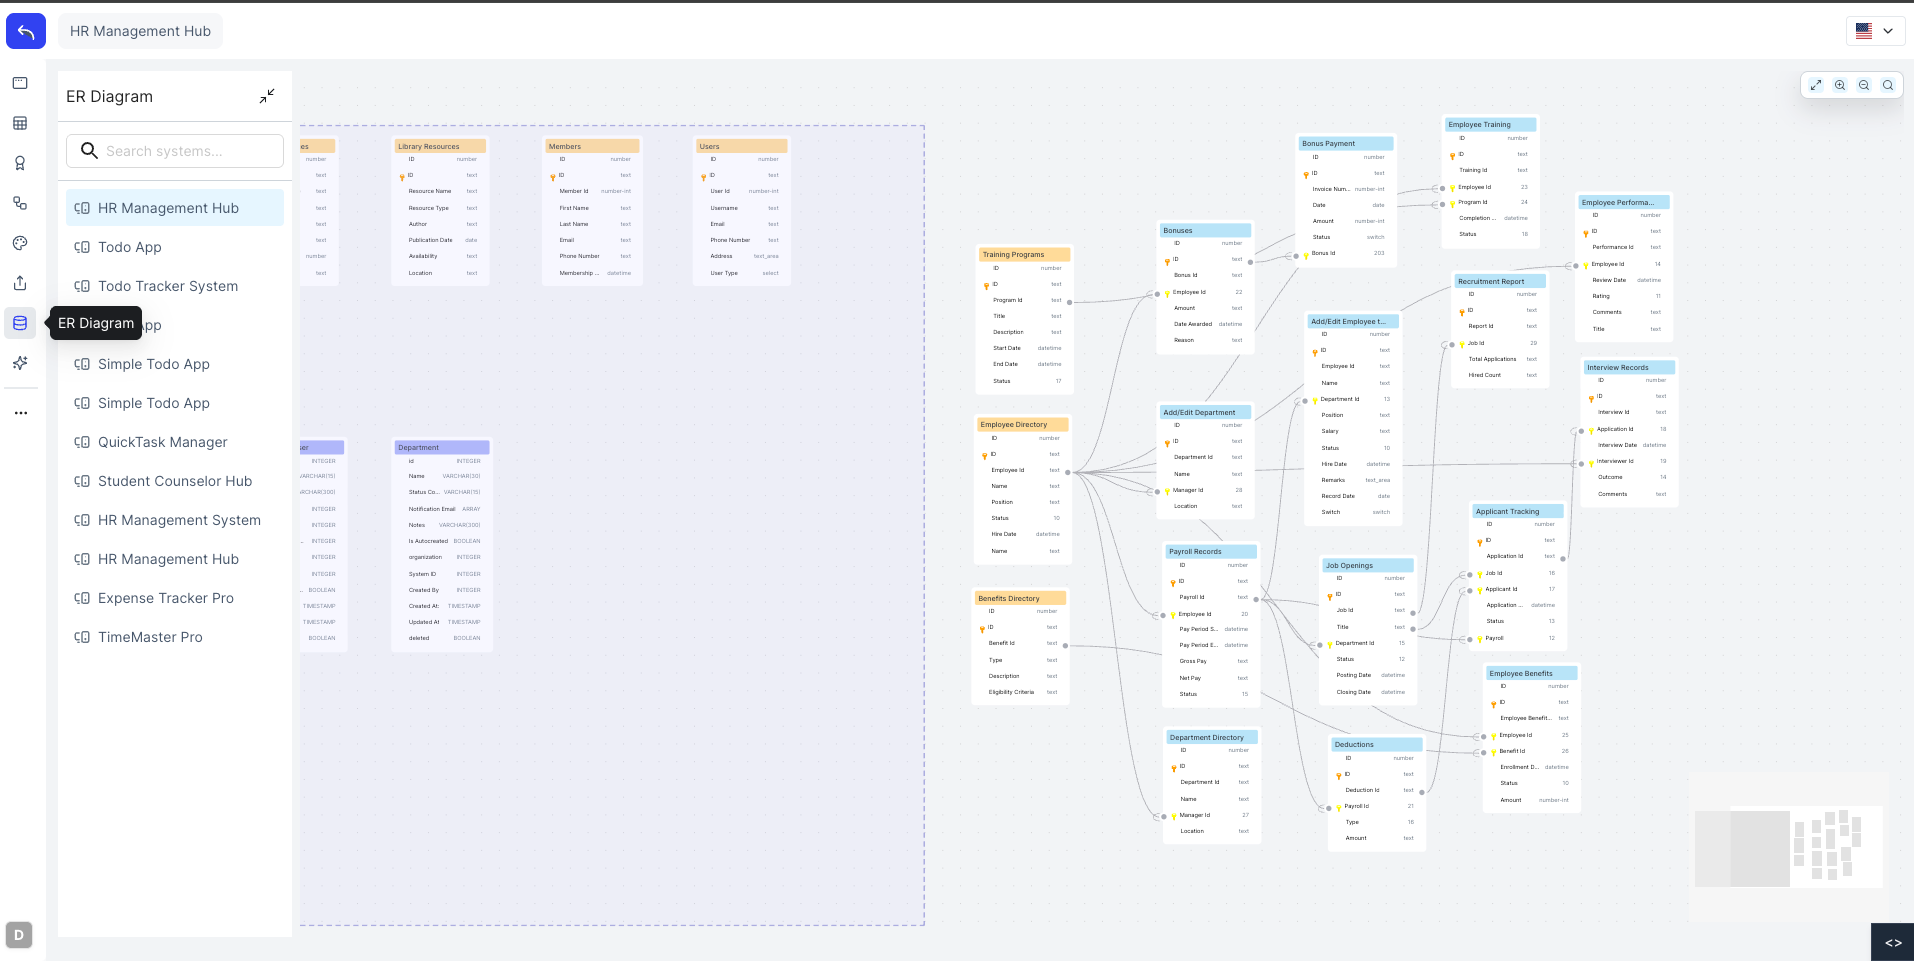Click the award badge icon in sidebar
The width and height of the screenshot is (1914, 961).
(x=20, y=163)
